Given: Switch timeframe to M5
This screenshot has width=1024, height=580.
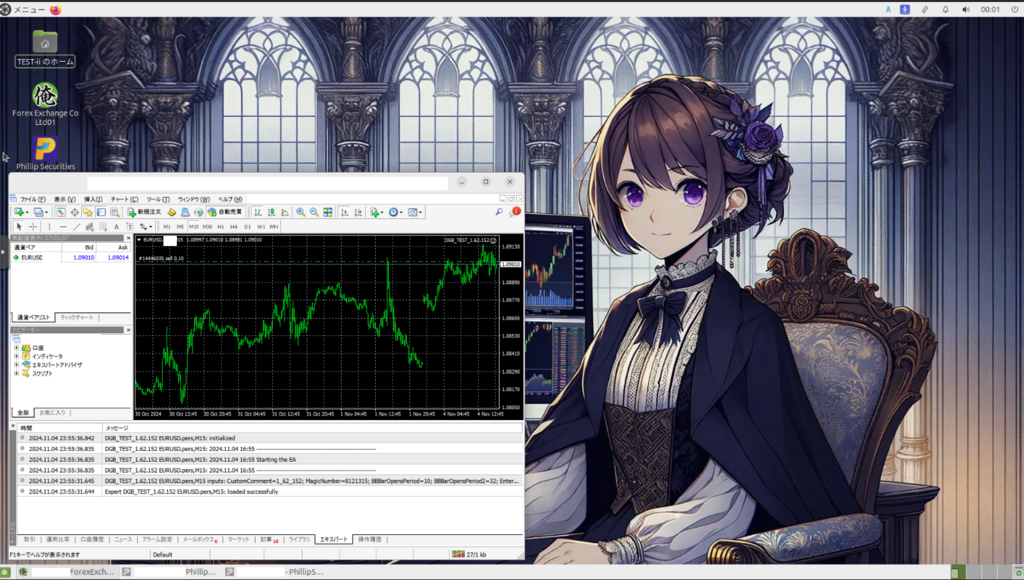Looking at the screenshot, I should point(181,227).
